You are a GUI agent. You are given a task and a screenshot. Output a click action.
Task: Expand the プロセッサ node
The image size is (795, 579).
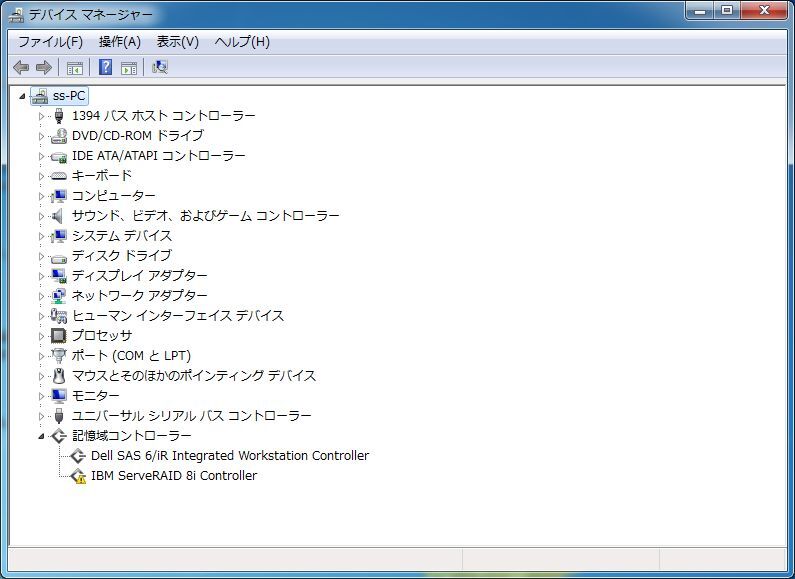(41, 336)
